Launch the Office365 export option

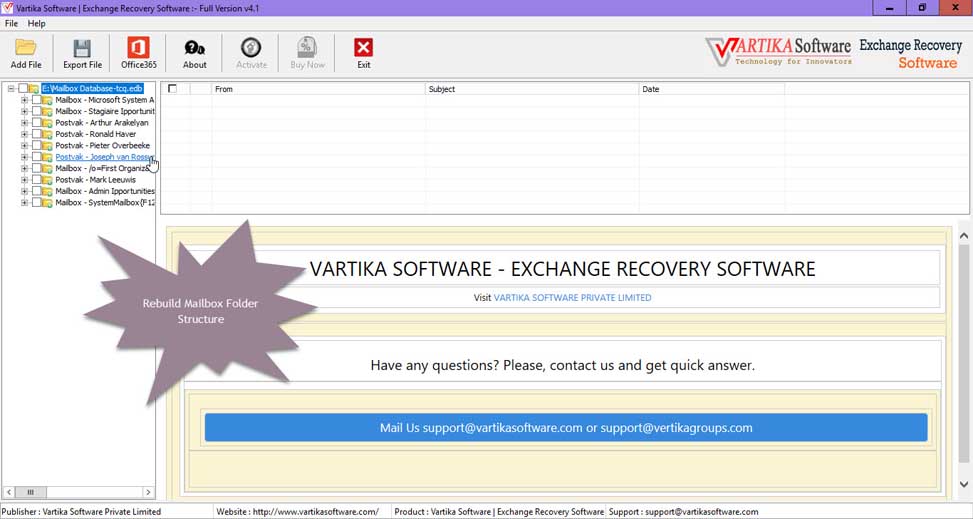pyautogui.click(x=138, y=53)
